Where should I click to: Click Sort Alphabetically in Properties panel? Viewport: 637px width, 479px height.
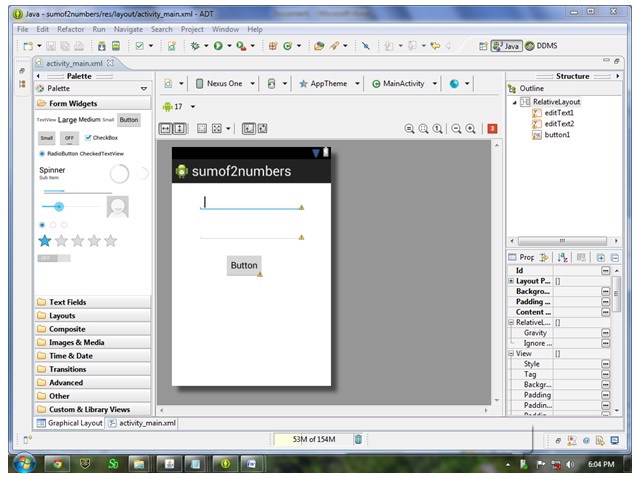point(562,257)
